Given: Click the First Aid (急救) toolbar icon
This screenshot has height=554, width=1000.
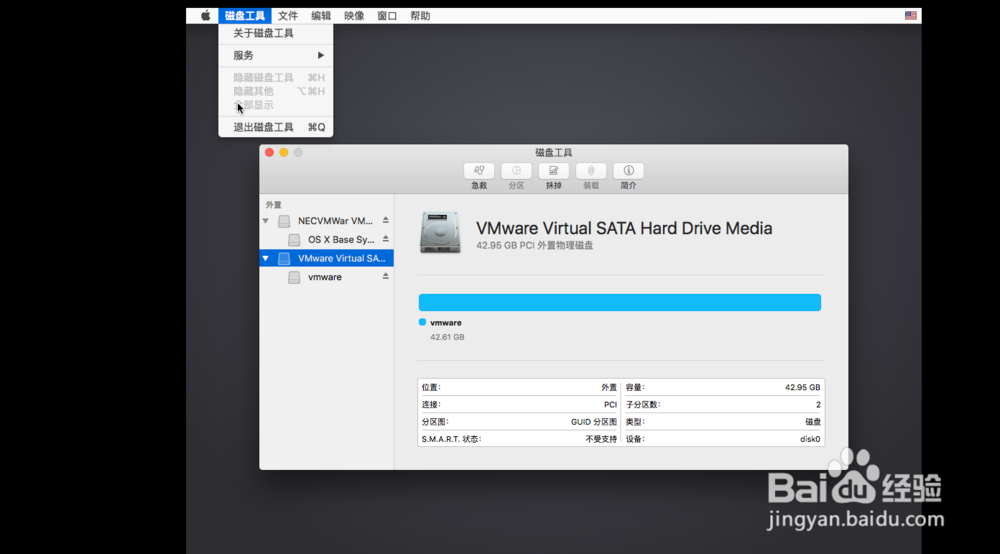Looking at the screenshot, I should pos(479,171).
